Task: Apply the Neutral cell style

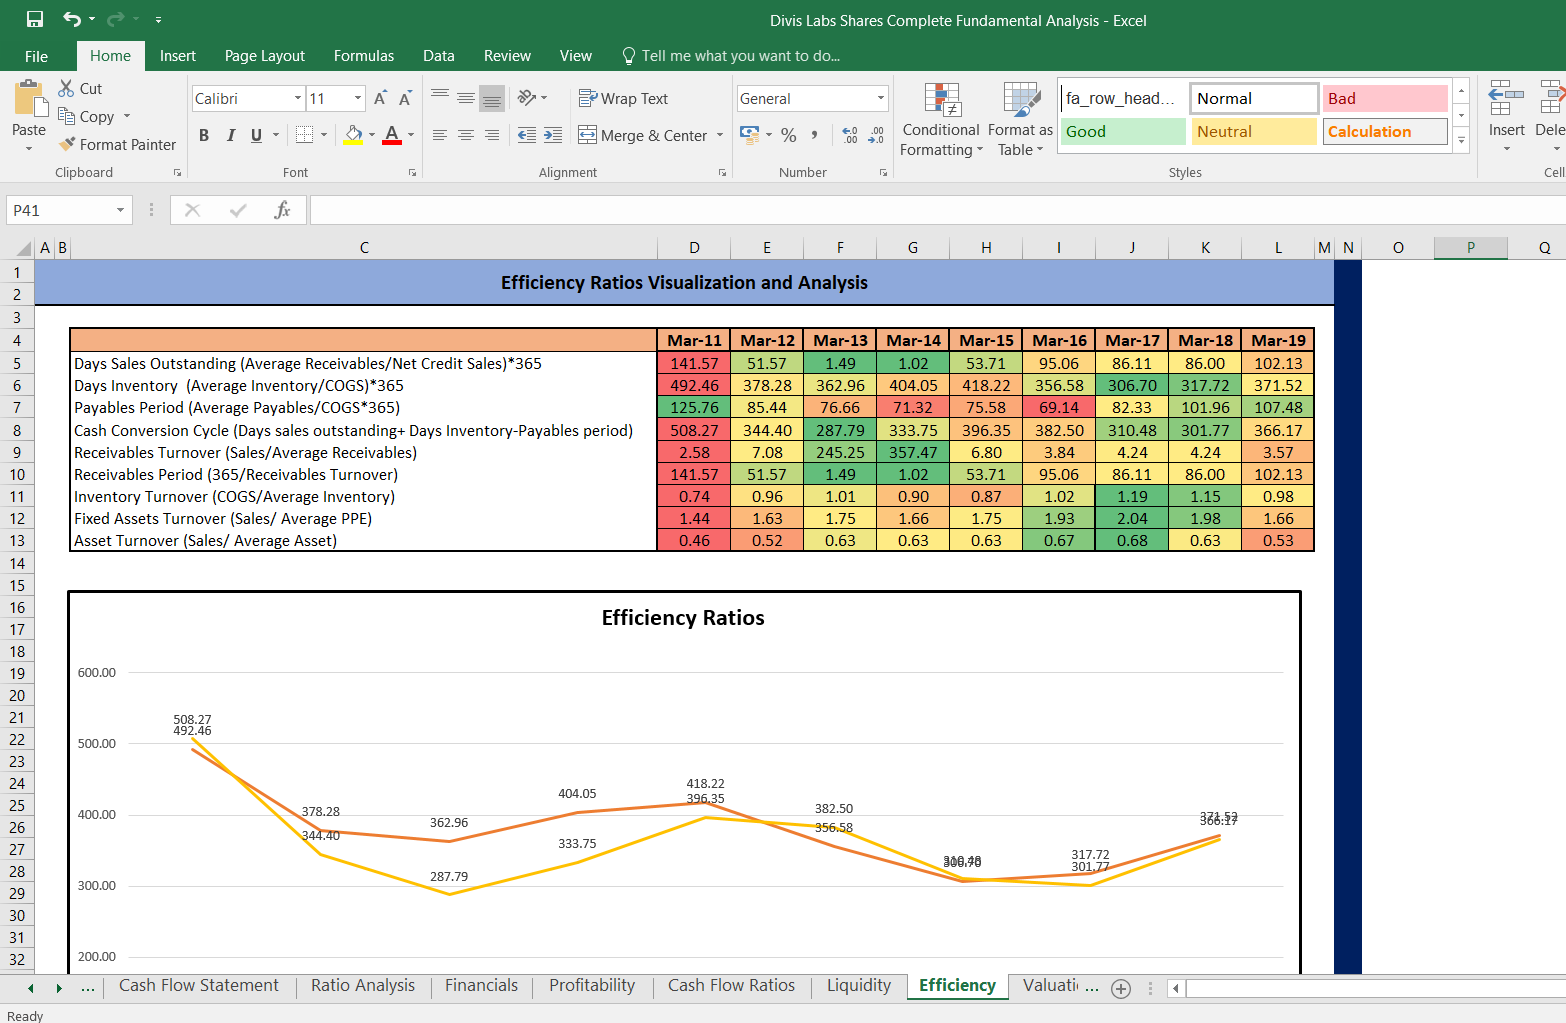Action: (1254, 131)
